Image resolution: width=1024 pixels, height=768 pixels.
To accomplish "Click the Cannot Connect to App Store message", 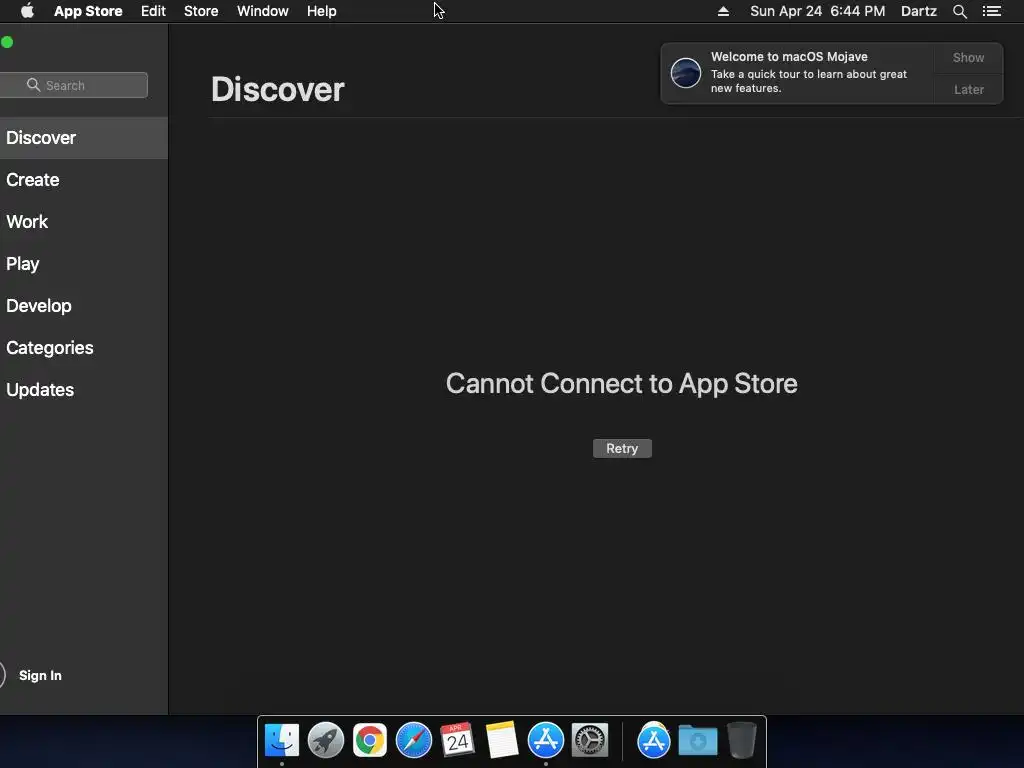I will click(622, 384).
